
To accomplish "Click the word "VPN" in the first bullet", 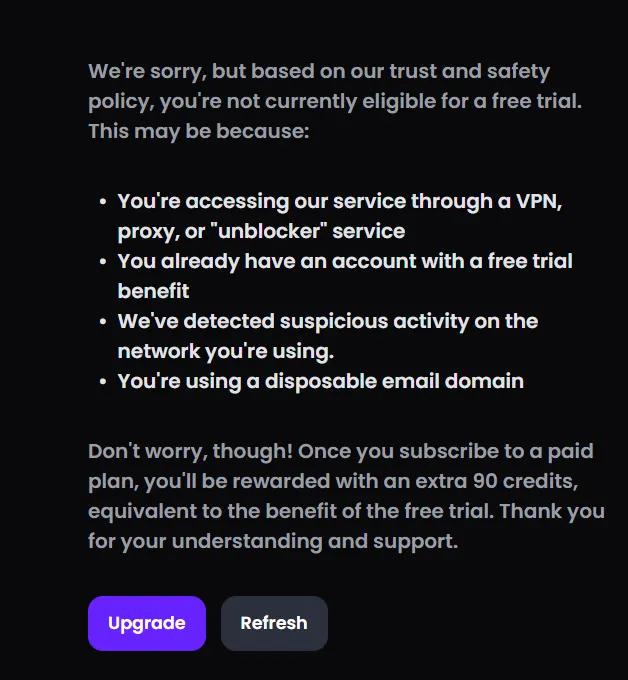I will point(542,201).
